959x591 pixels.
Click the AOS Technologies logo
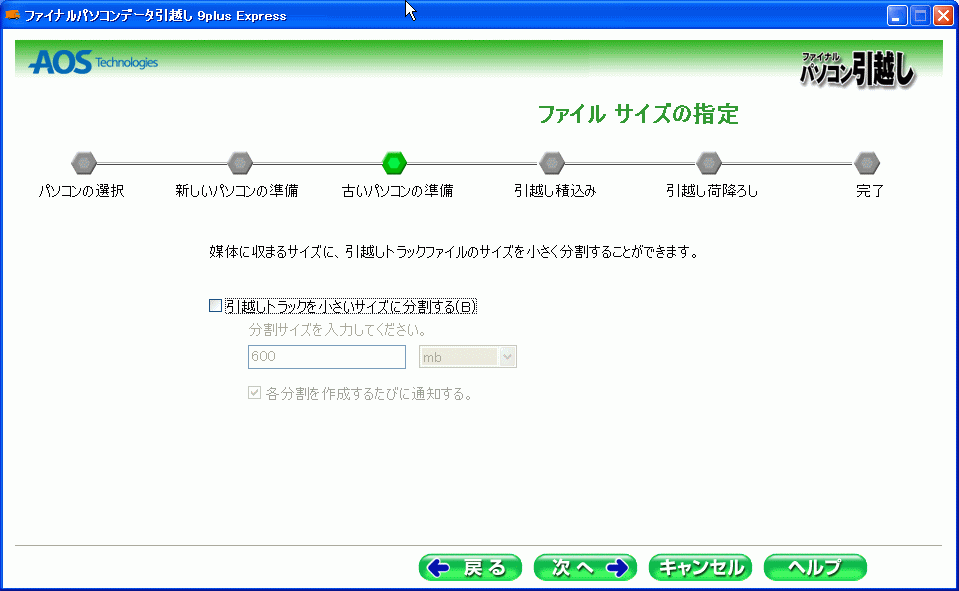click(93, 63)
